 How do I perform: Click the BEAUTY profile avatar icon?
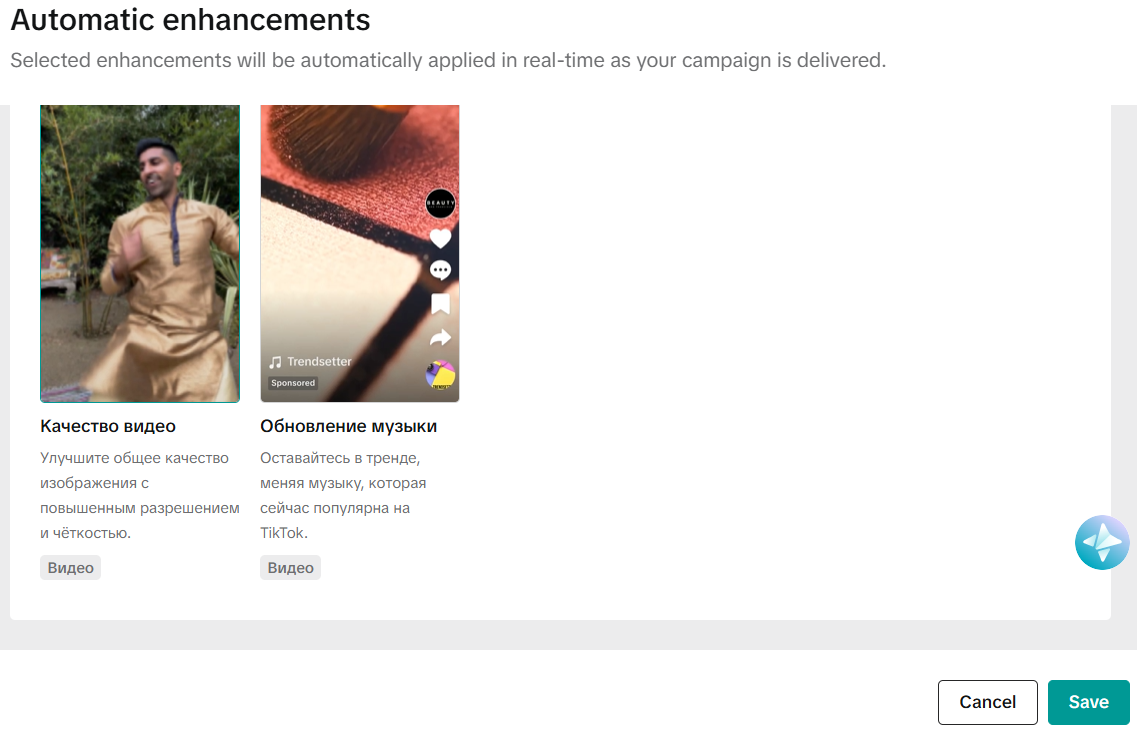(x=440, y=203)
